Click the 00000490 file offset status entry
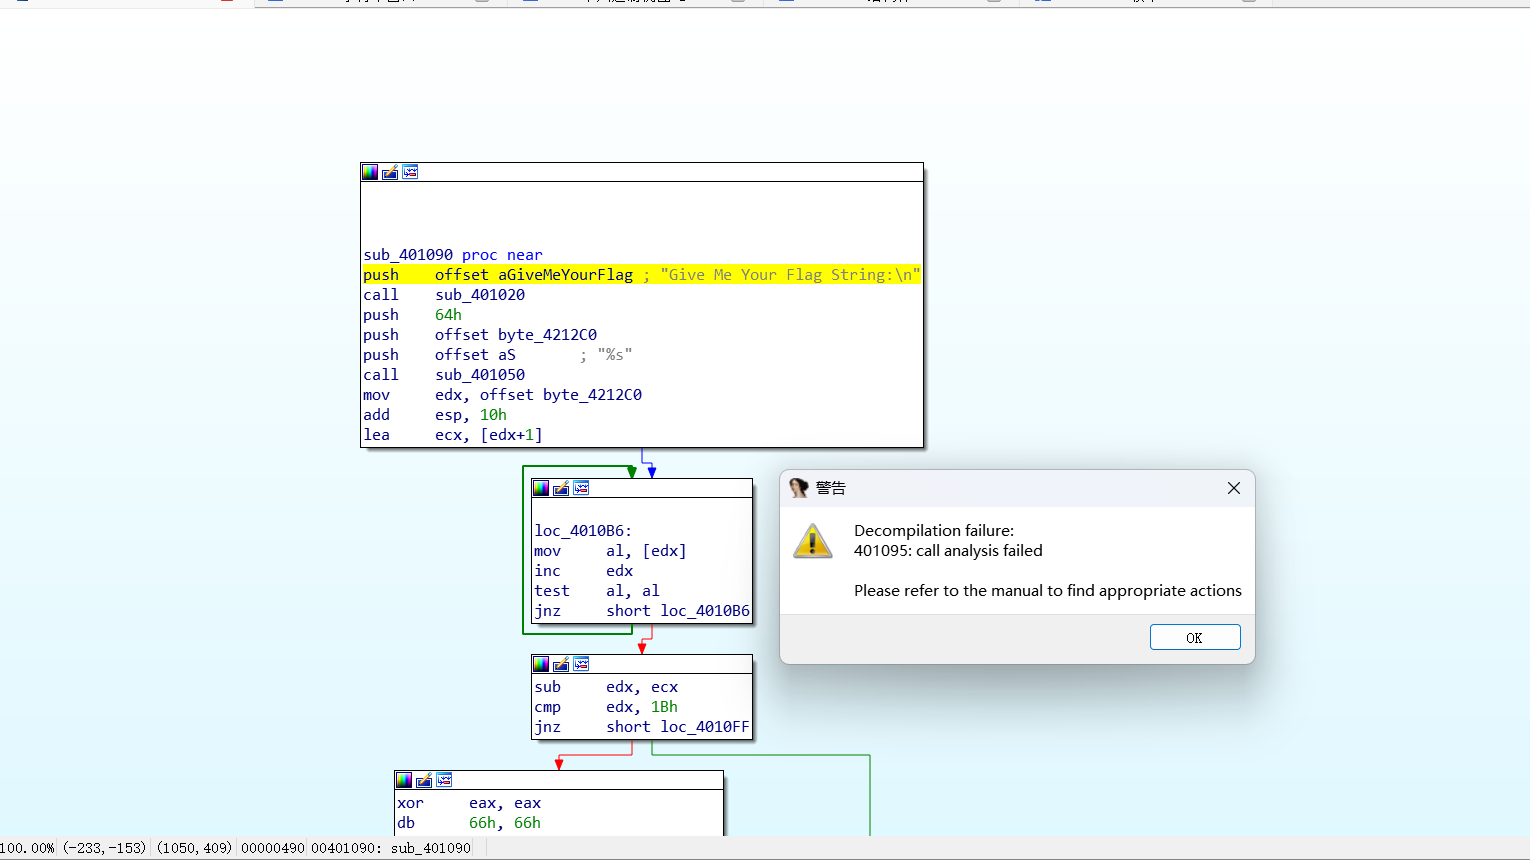This screenshot has height=860, width=1530. click(x=273, y=848)
